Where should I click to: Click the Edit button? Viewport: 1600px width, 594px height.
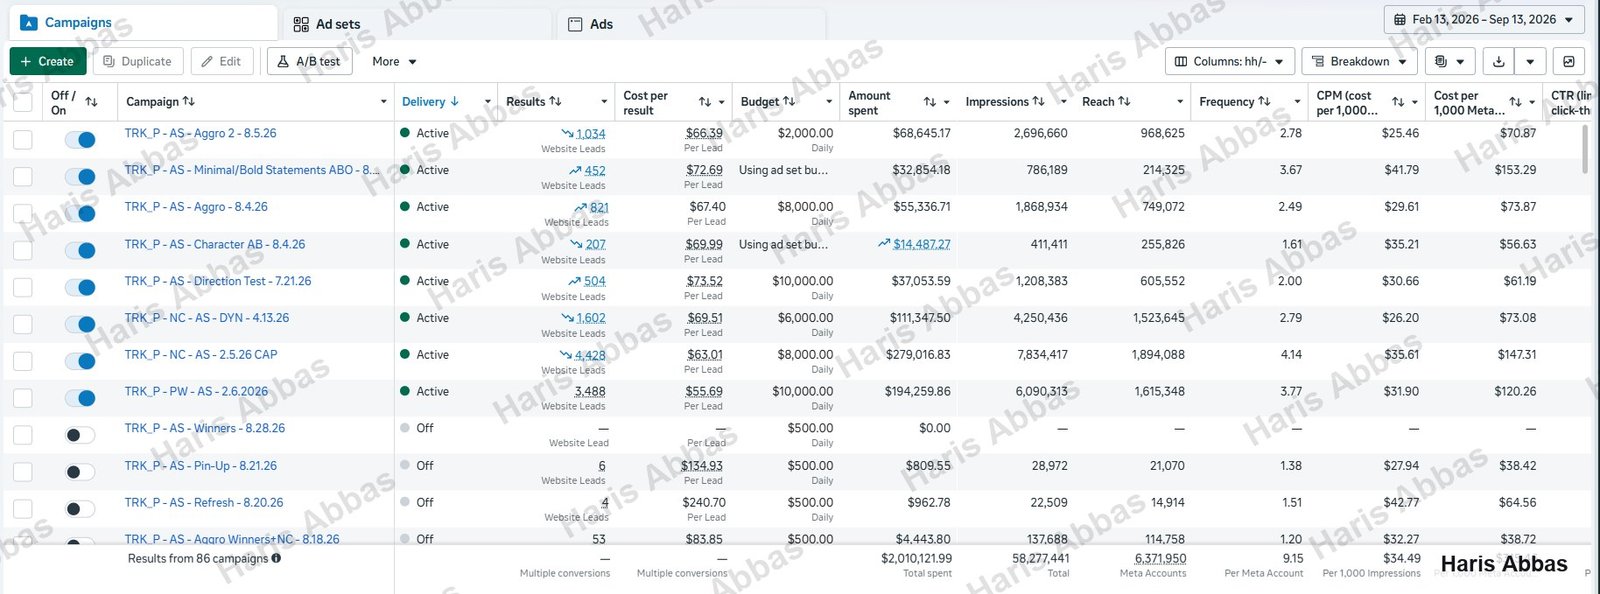point(221,61)
